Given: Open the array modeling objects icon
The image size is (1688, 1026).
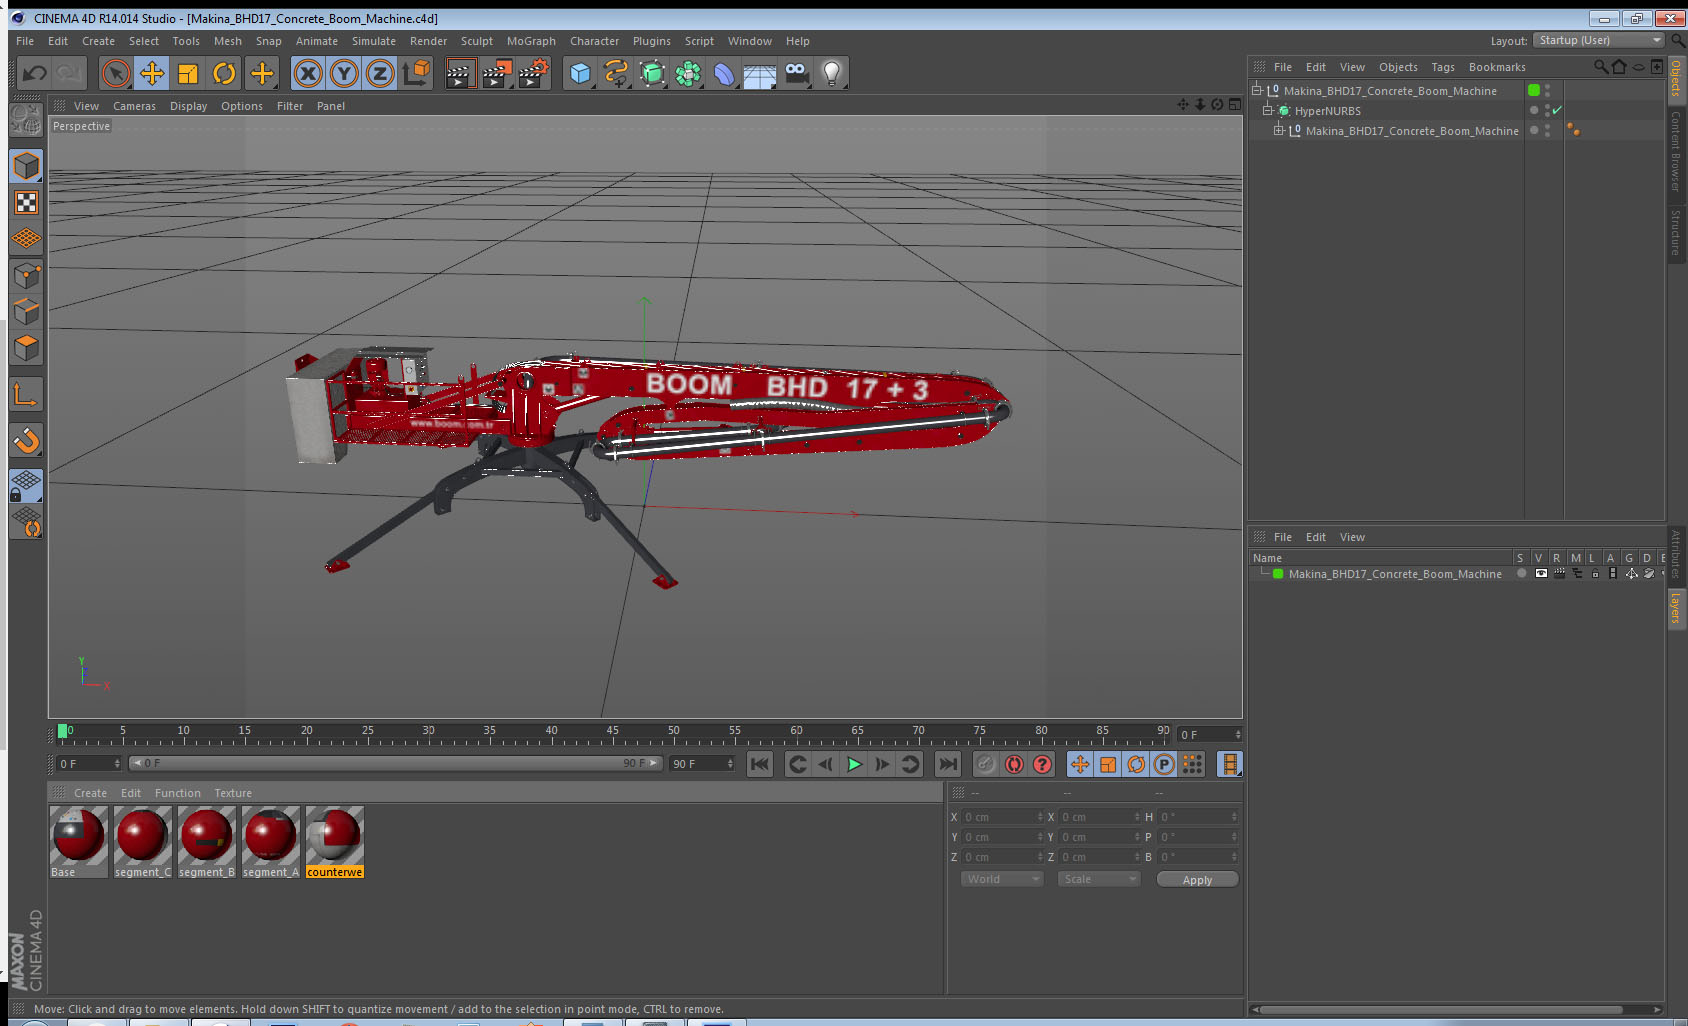Looking at the screenshot, I should (x=688, y=73).
